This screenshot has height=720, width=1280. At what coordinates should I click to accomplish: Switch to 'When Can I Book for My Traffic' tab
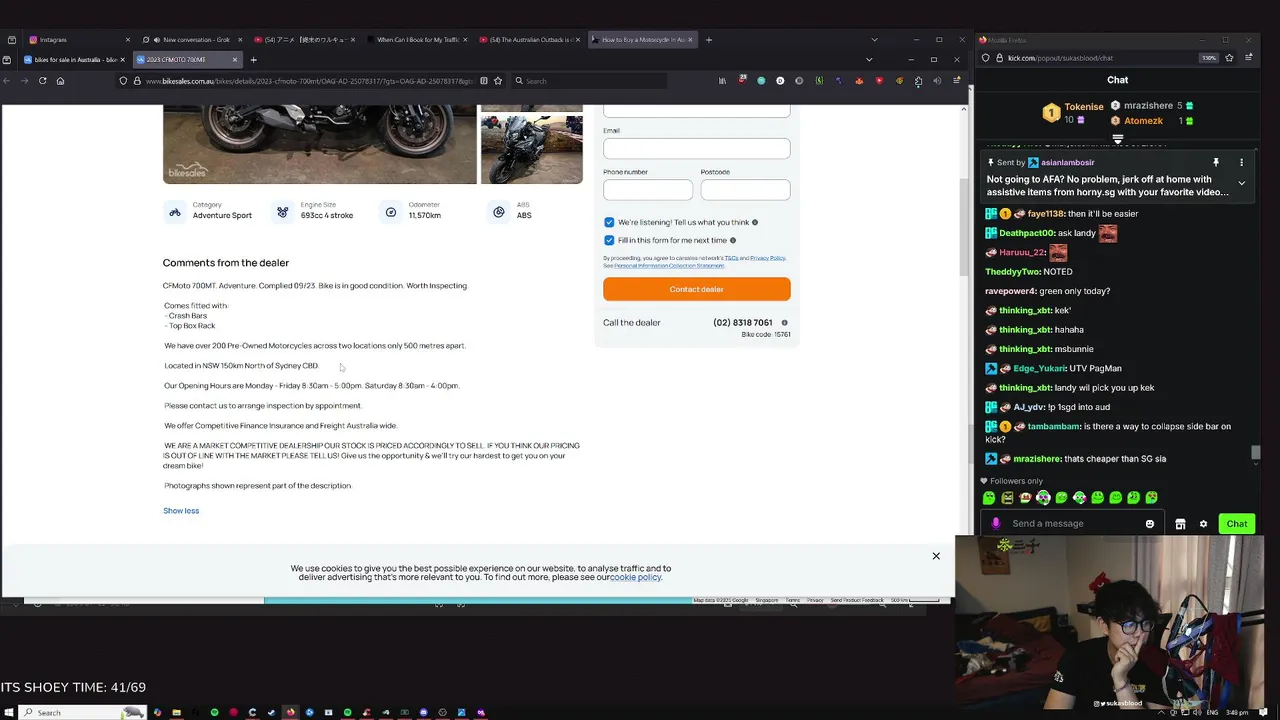(x=419, y=40)
